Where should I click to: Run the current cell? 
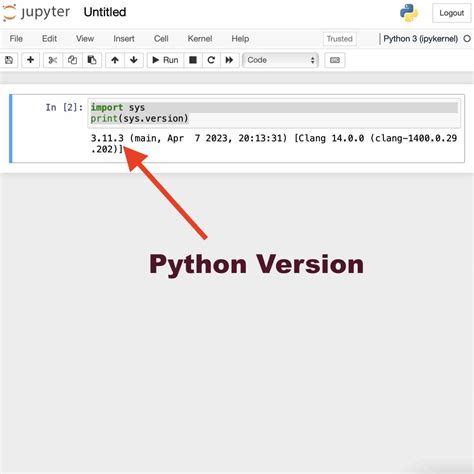pos(165,60)
